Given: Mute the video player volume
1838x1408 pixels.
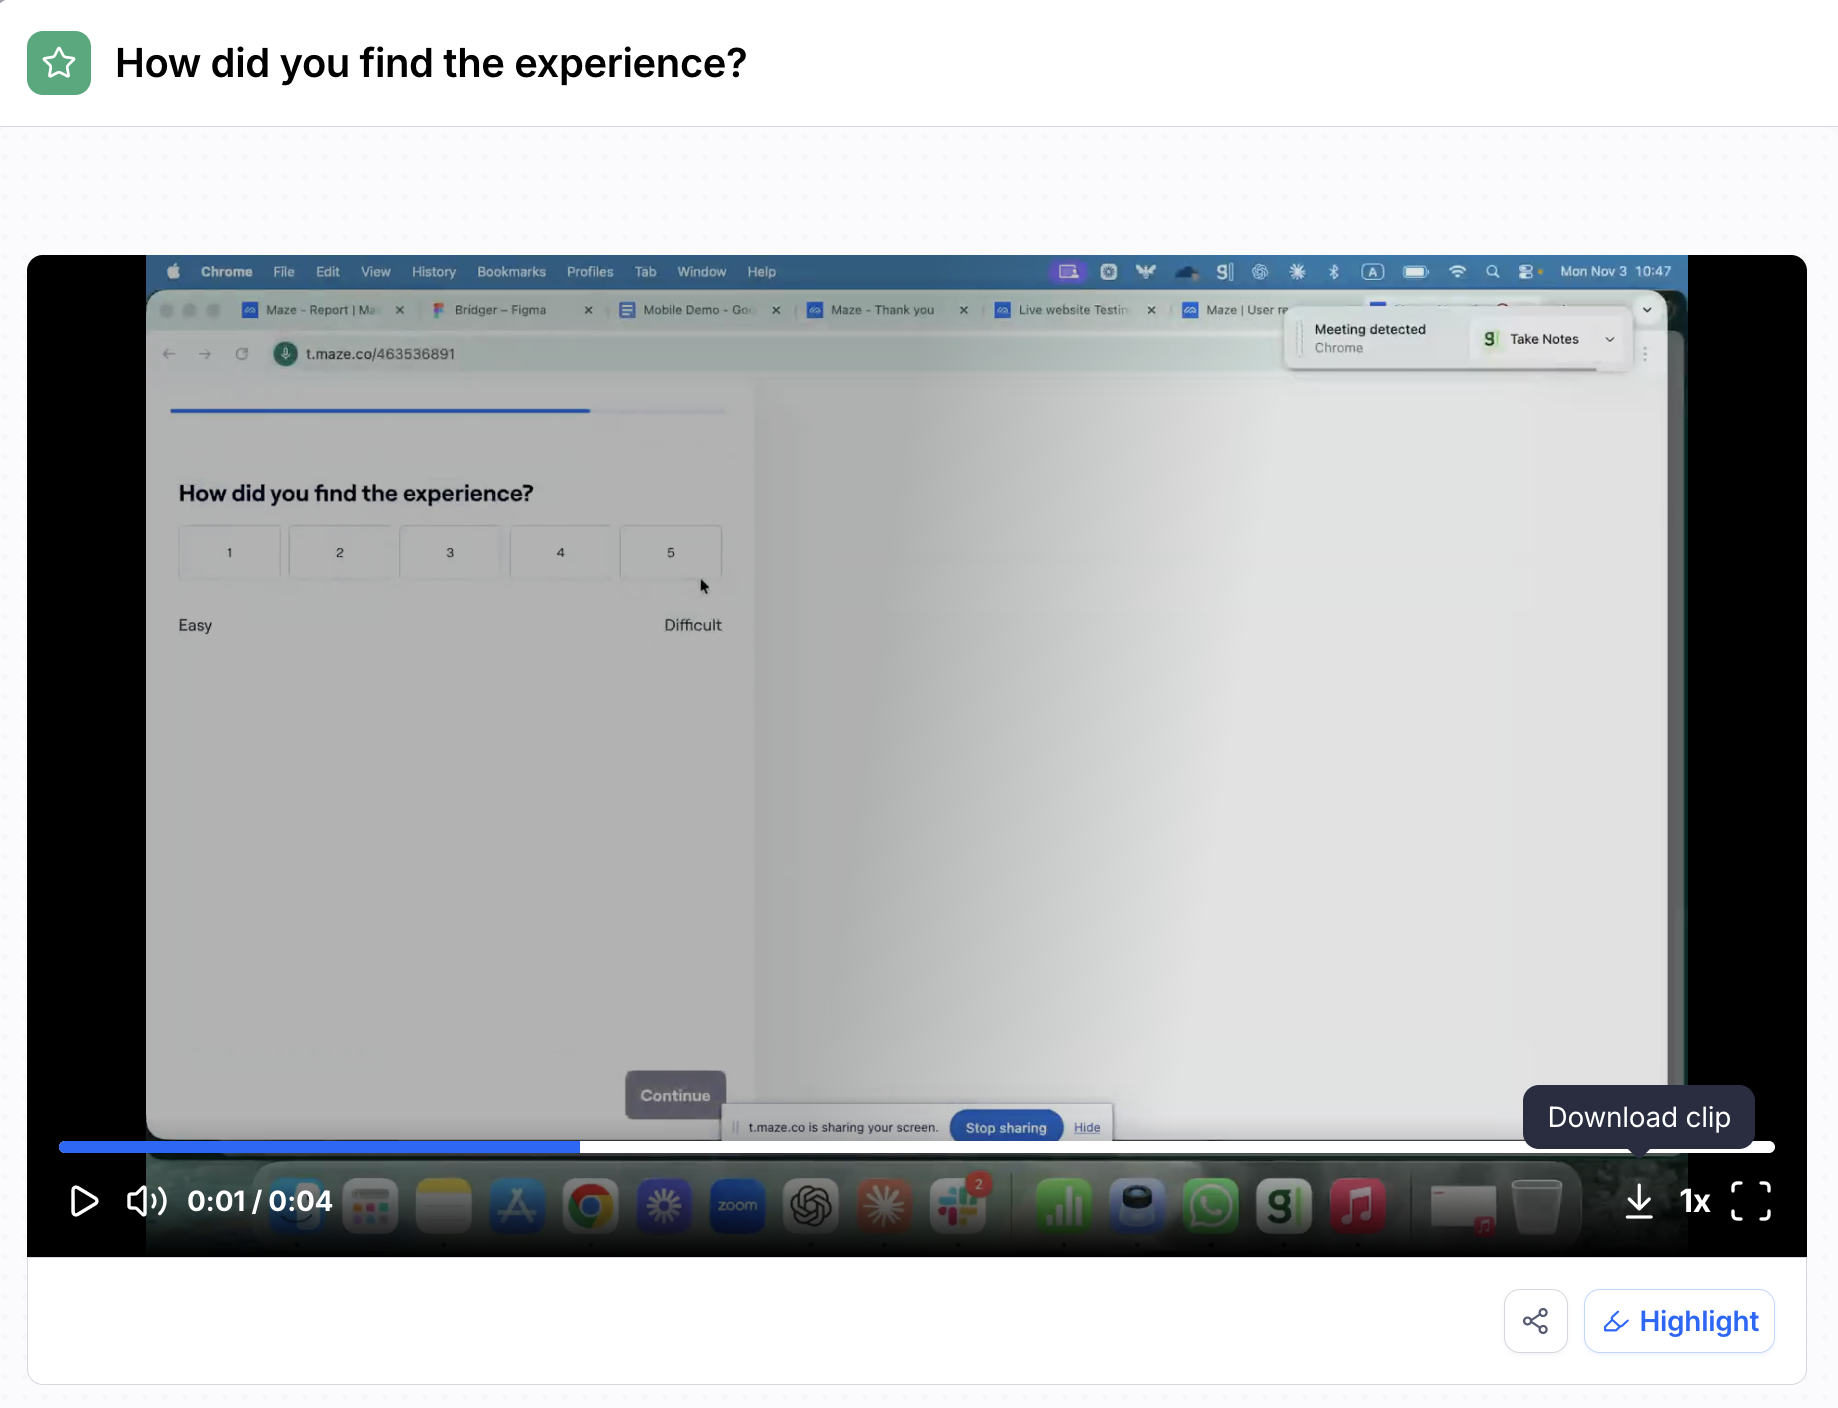Looking at the screenshot, I should 146,1201.
